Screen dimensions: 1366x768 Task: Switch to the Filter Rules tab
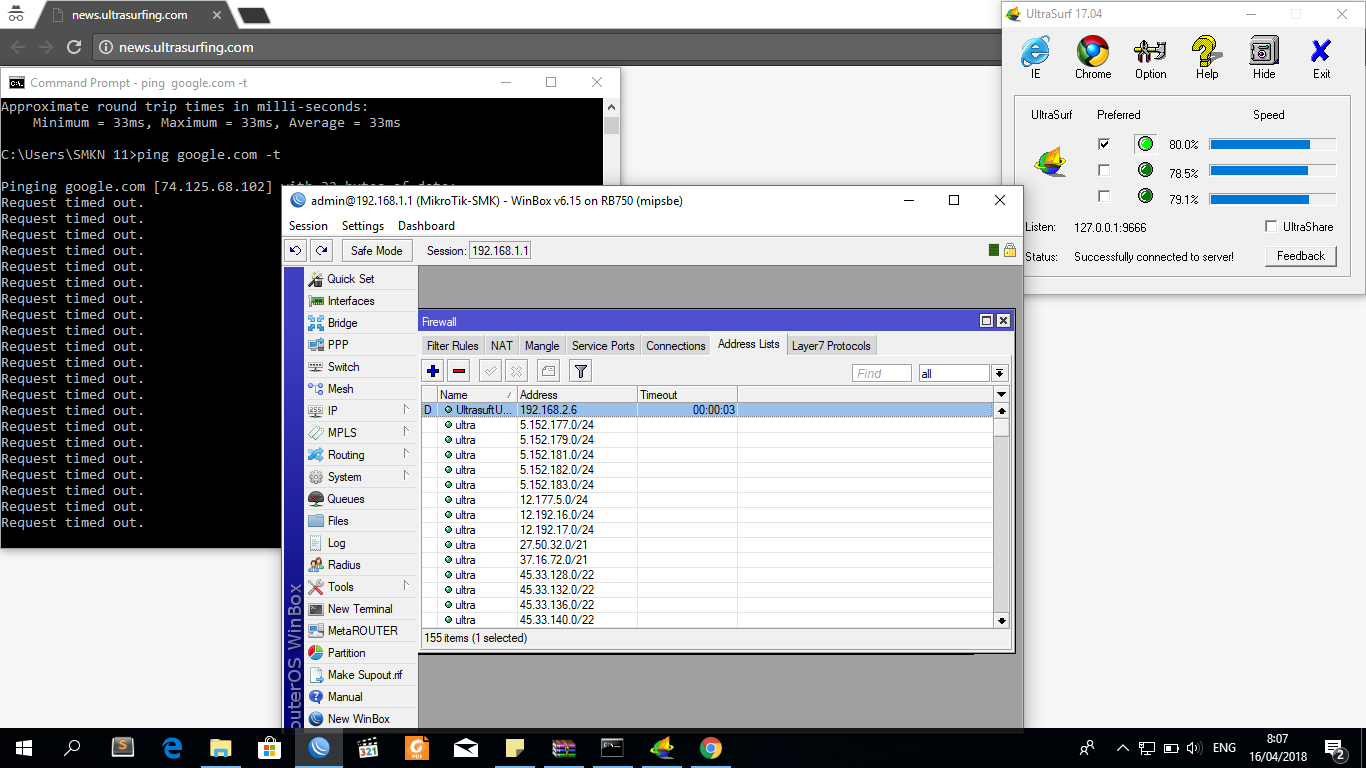click(x=453, y=346)
